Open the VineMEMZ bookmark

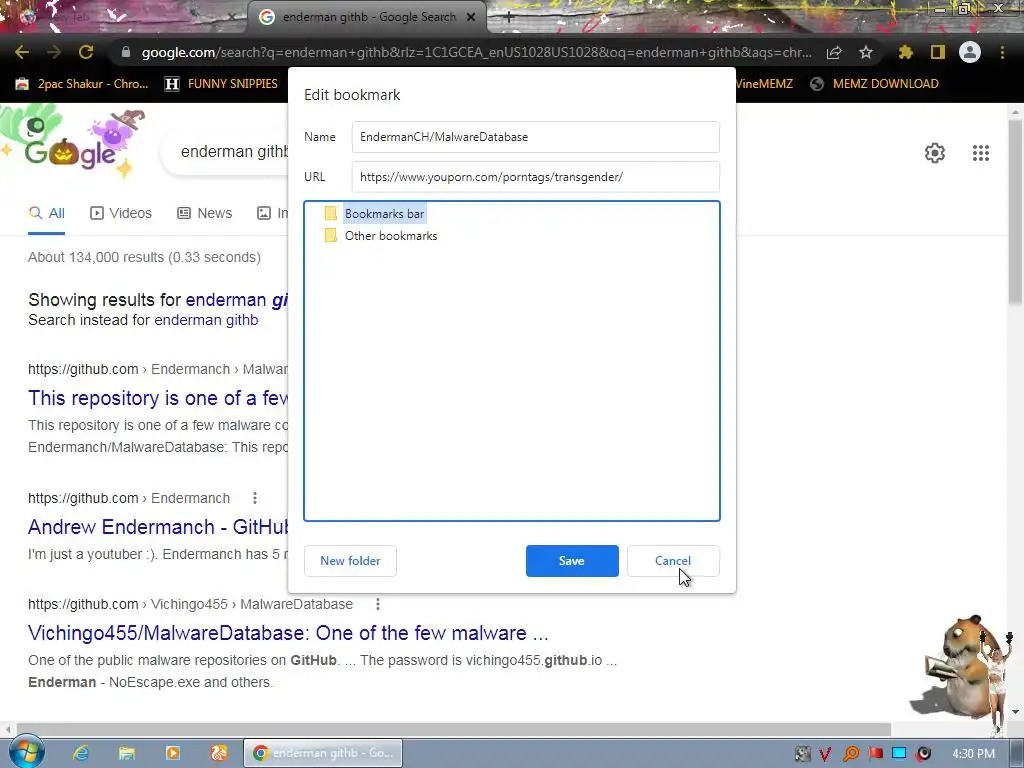point(764,84)
